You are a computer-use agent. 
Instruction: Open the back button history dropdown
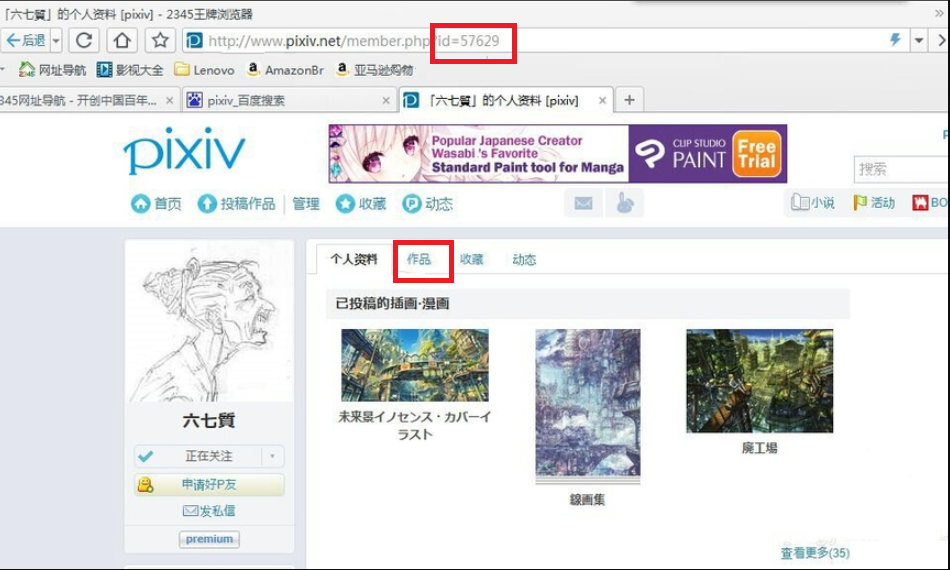(56, 41)
